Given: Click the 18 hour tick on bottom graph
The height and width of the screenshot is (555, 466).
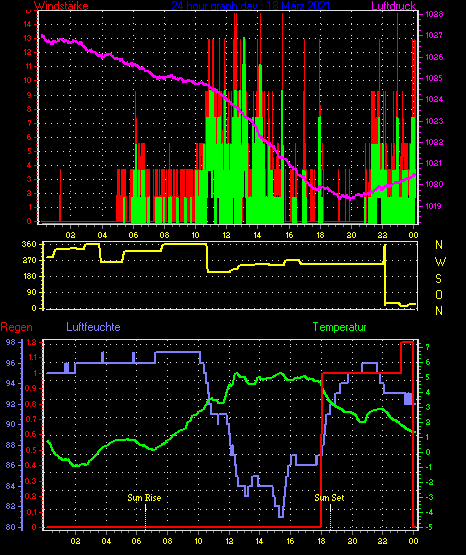Looking at the screenshot, I should (321, 541).
